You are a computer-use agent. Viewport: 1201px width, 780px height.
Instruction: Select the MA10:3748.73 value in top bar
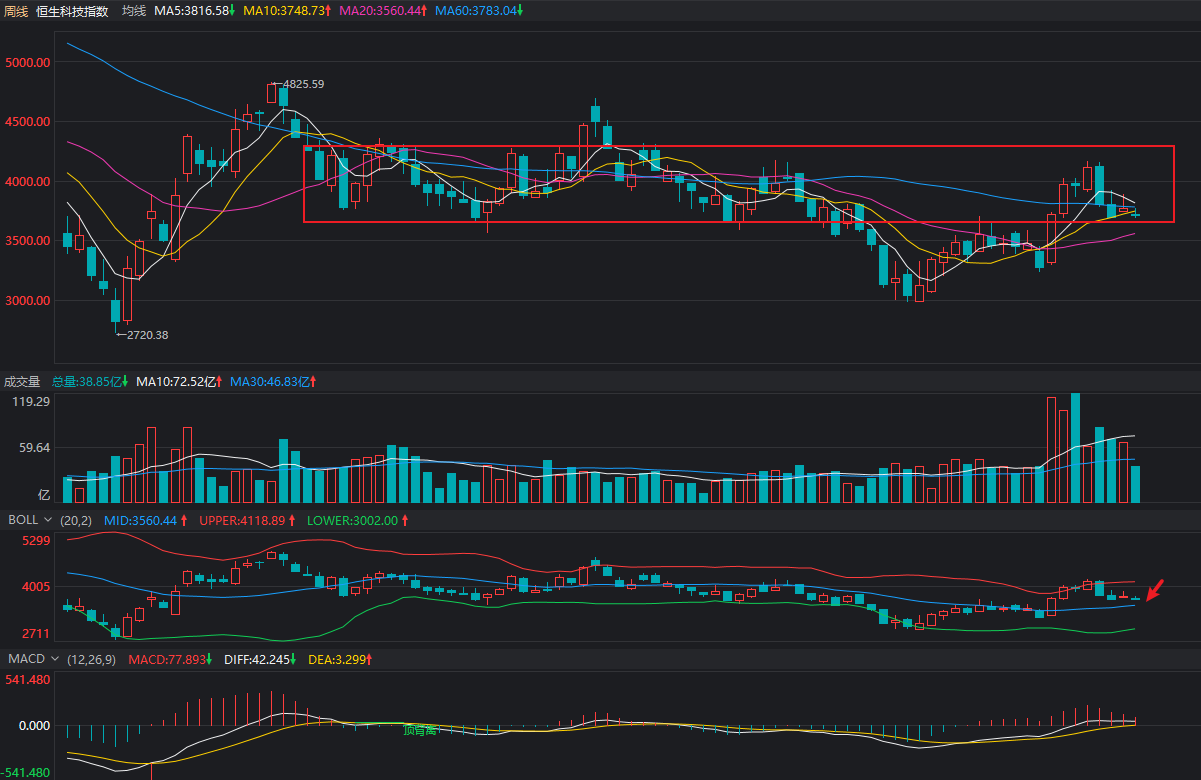(x=288, y=11)
